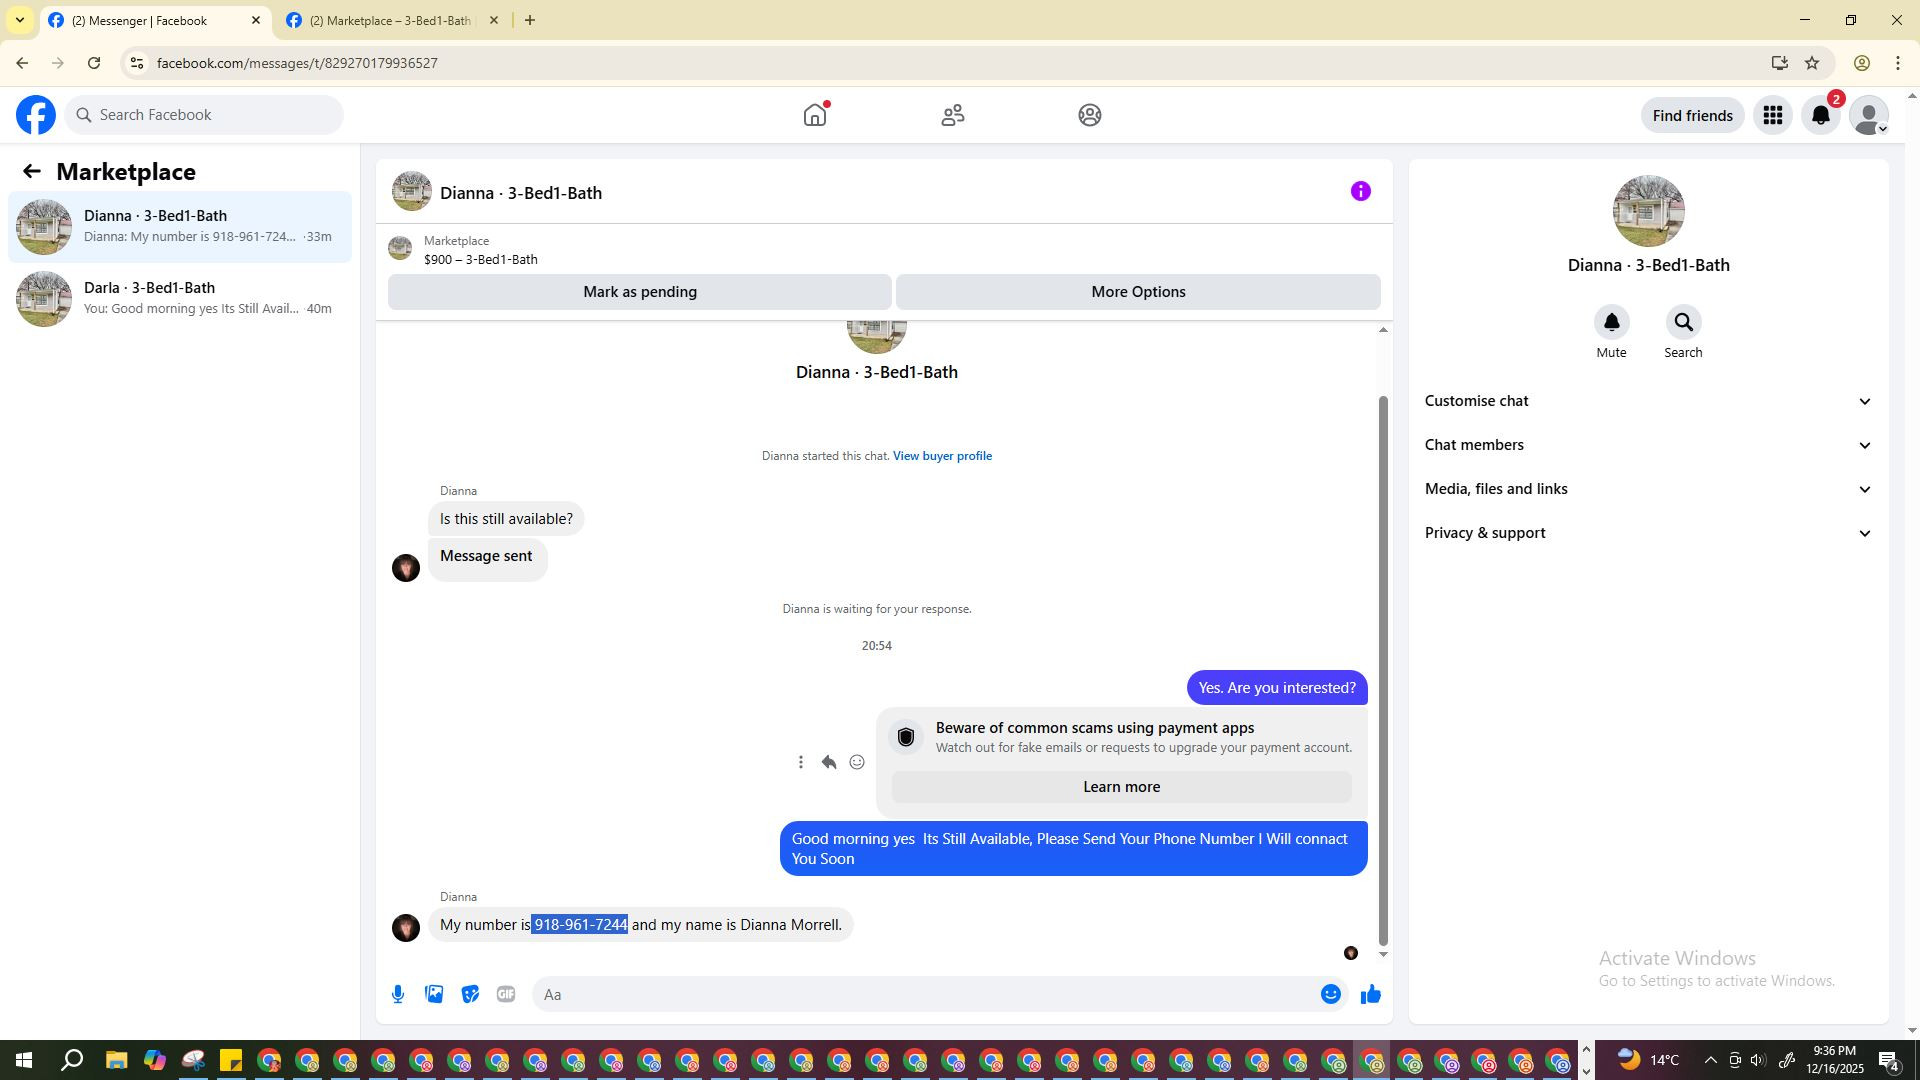This screenshot has height=1080, width=1920.
Task: Open Windows taskbar search
Action: tap(72, 1060)
